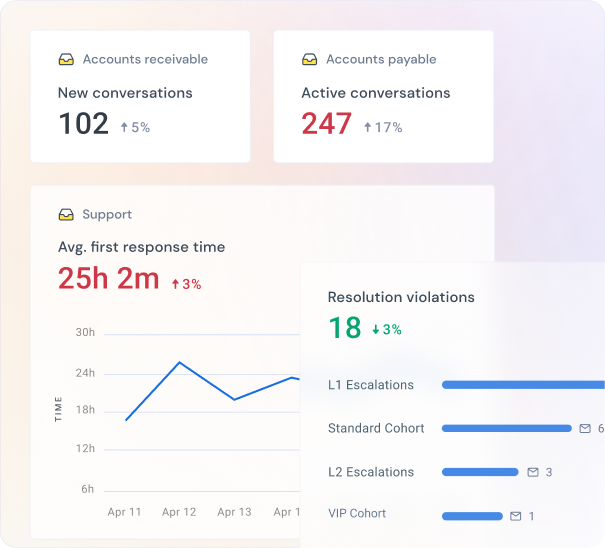Click the Apr 13 x-axis label
Image resolution: width=605 pixels, height=548 pixels.
[234, 512]
